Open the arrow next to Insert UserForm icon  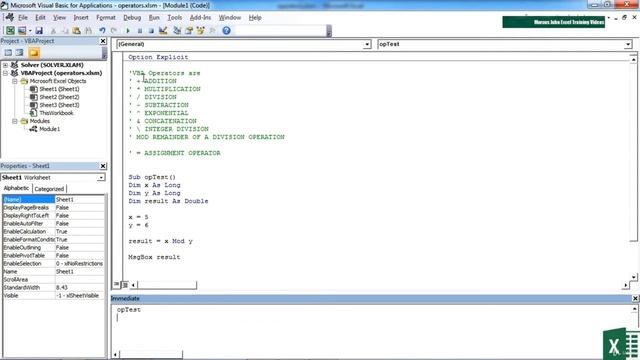29,31
